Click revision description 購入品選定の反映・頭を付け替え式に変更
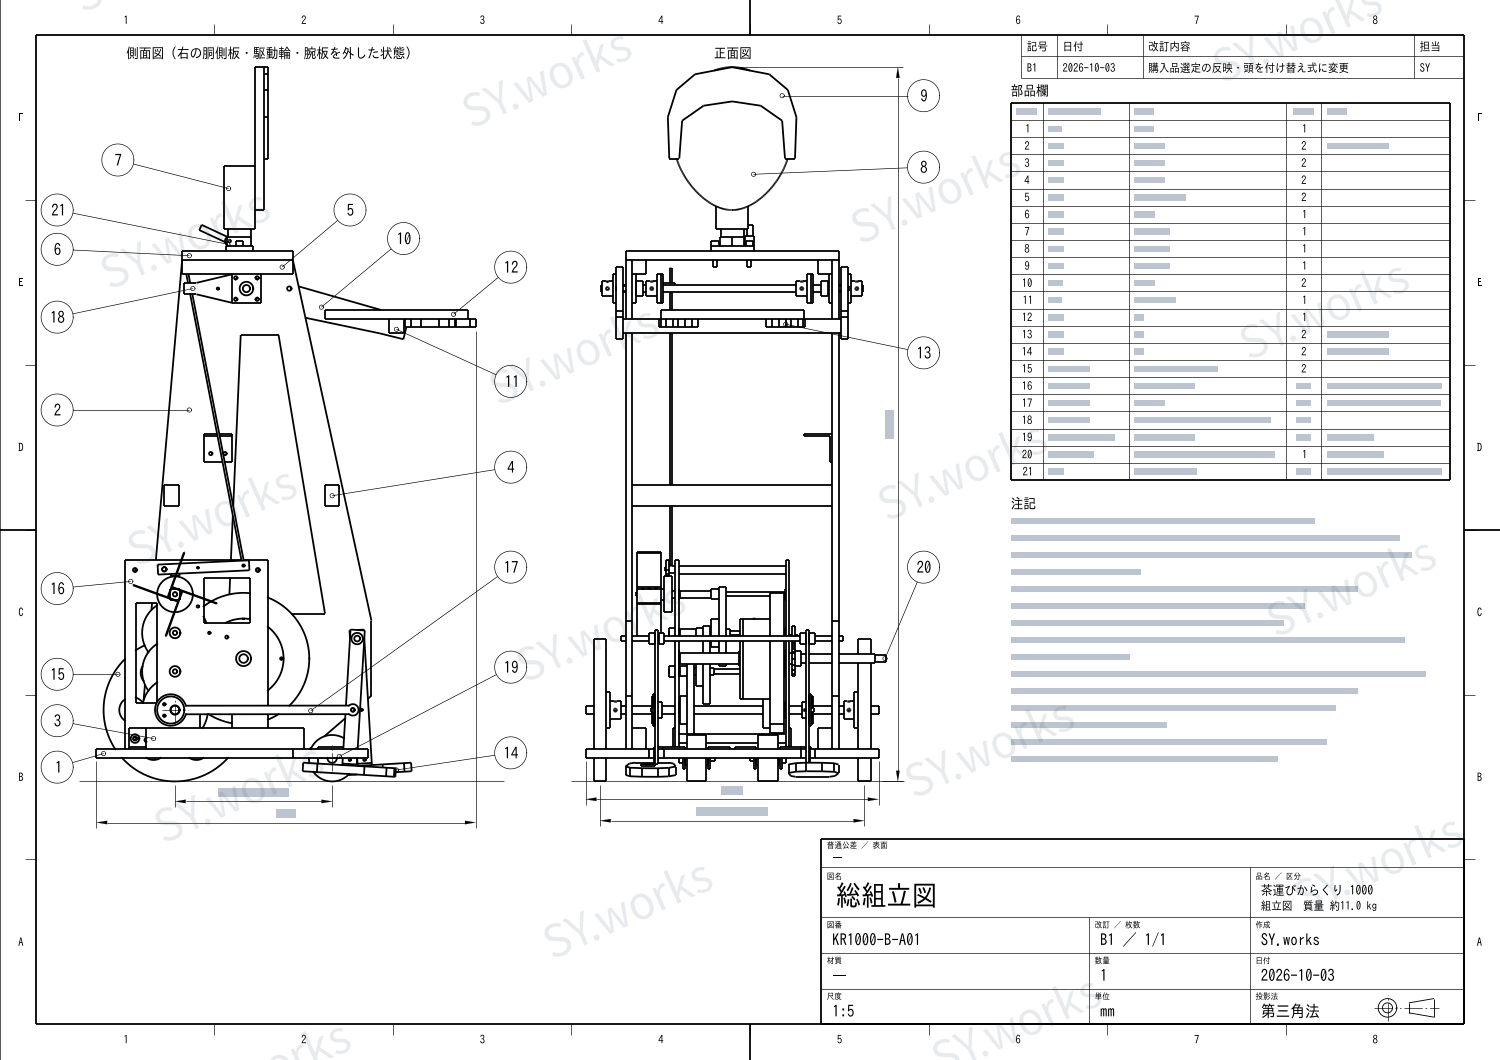The image size is (1500, 1060). pos(1248,68)
